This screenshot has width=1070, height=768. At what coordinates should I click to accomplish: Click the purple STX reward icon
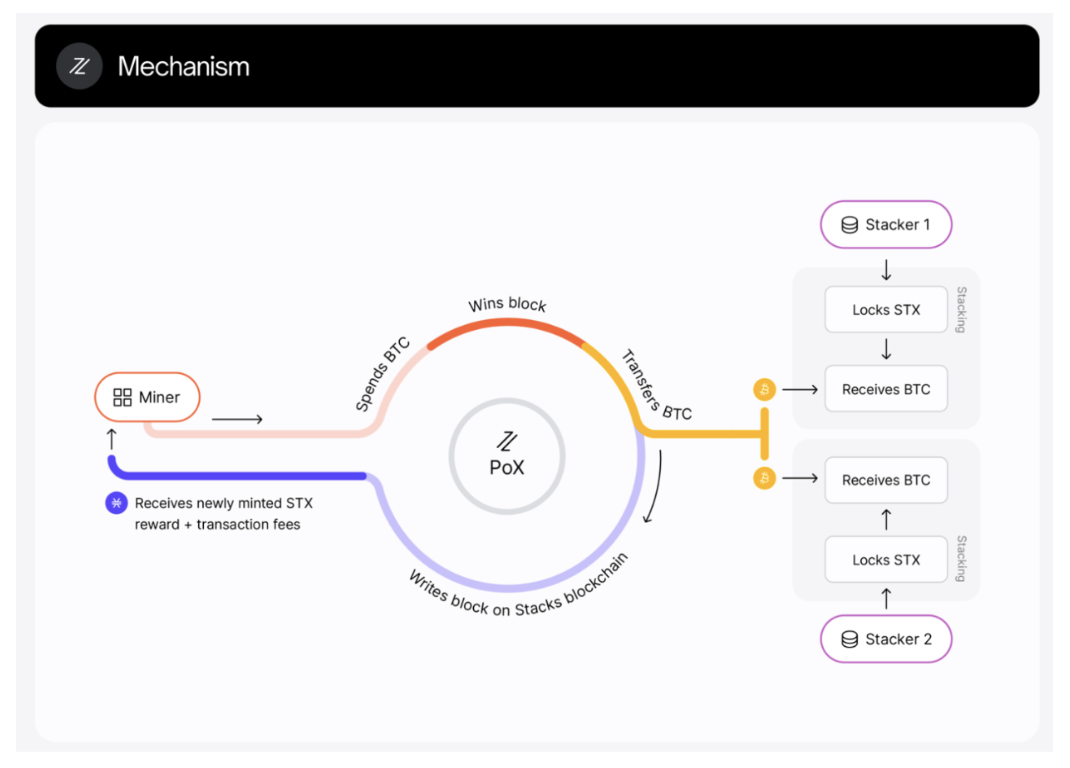[116, 503]
